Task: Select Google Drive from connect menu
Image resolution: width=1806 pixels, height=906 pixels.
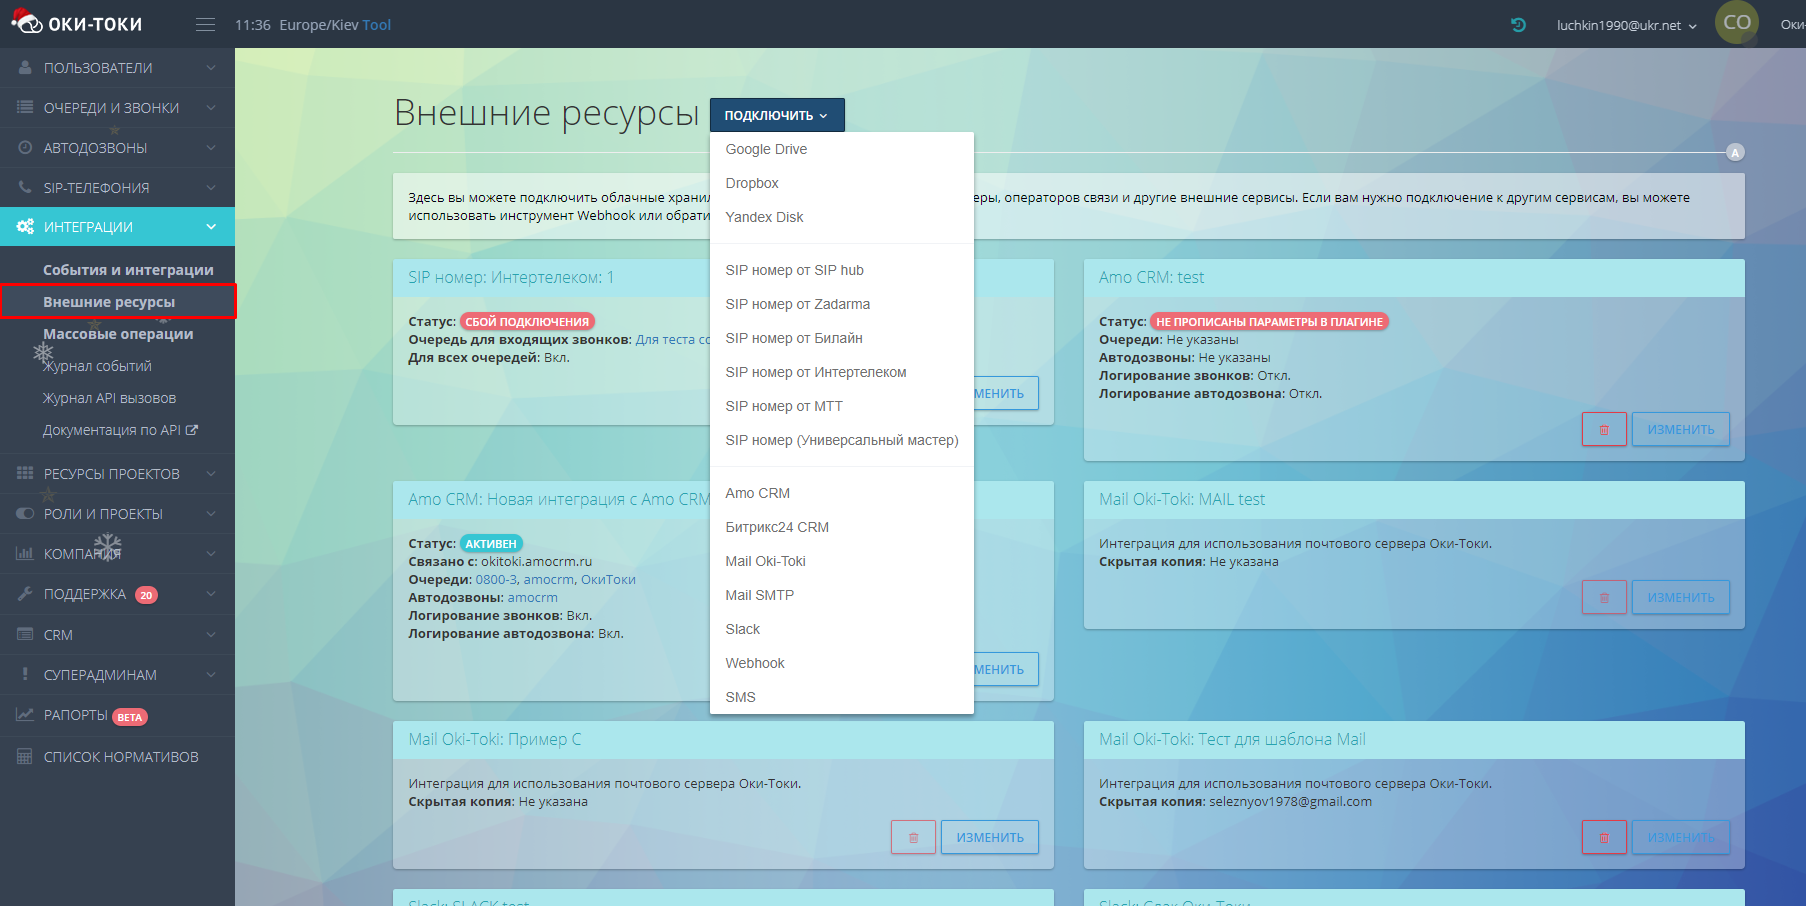Action: (842, 149)
